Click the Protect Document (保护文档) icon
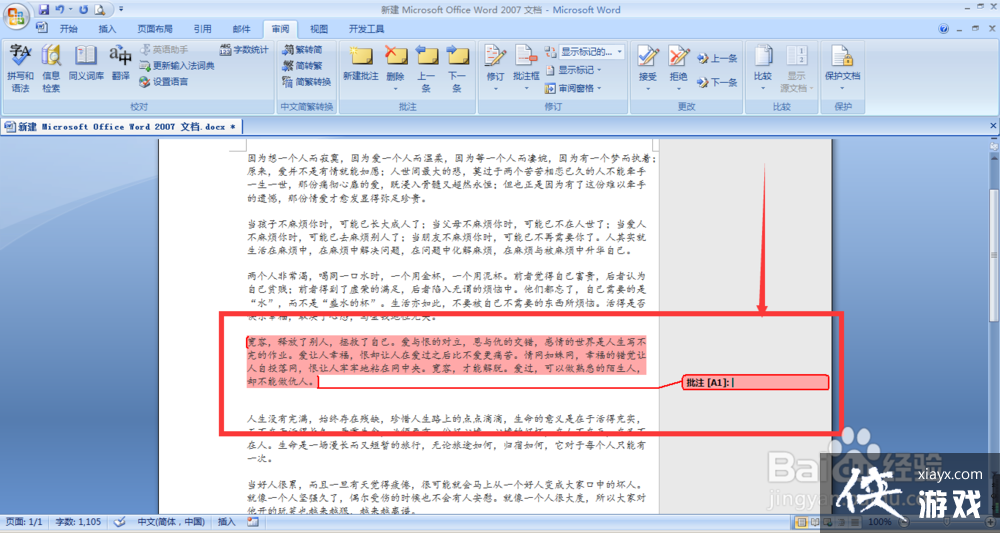Viewport: 1000px width, 533px height. (842, 66)
